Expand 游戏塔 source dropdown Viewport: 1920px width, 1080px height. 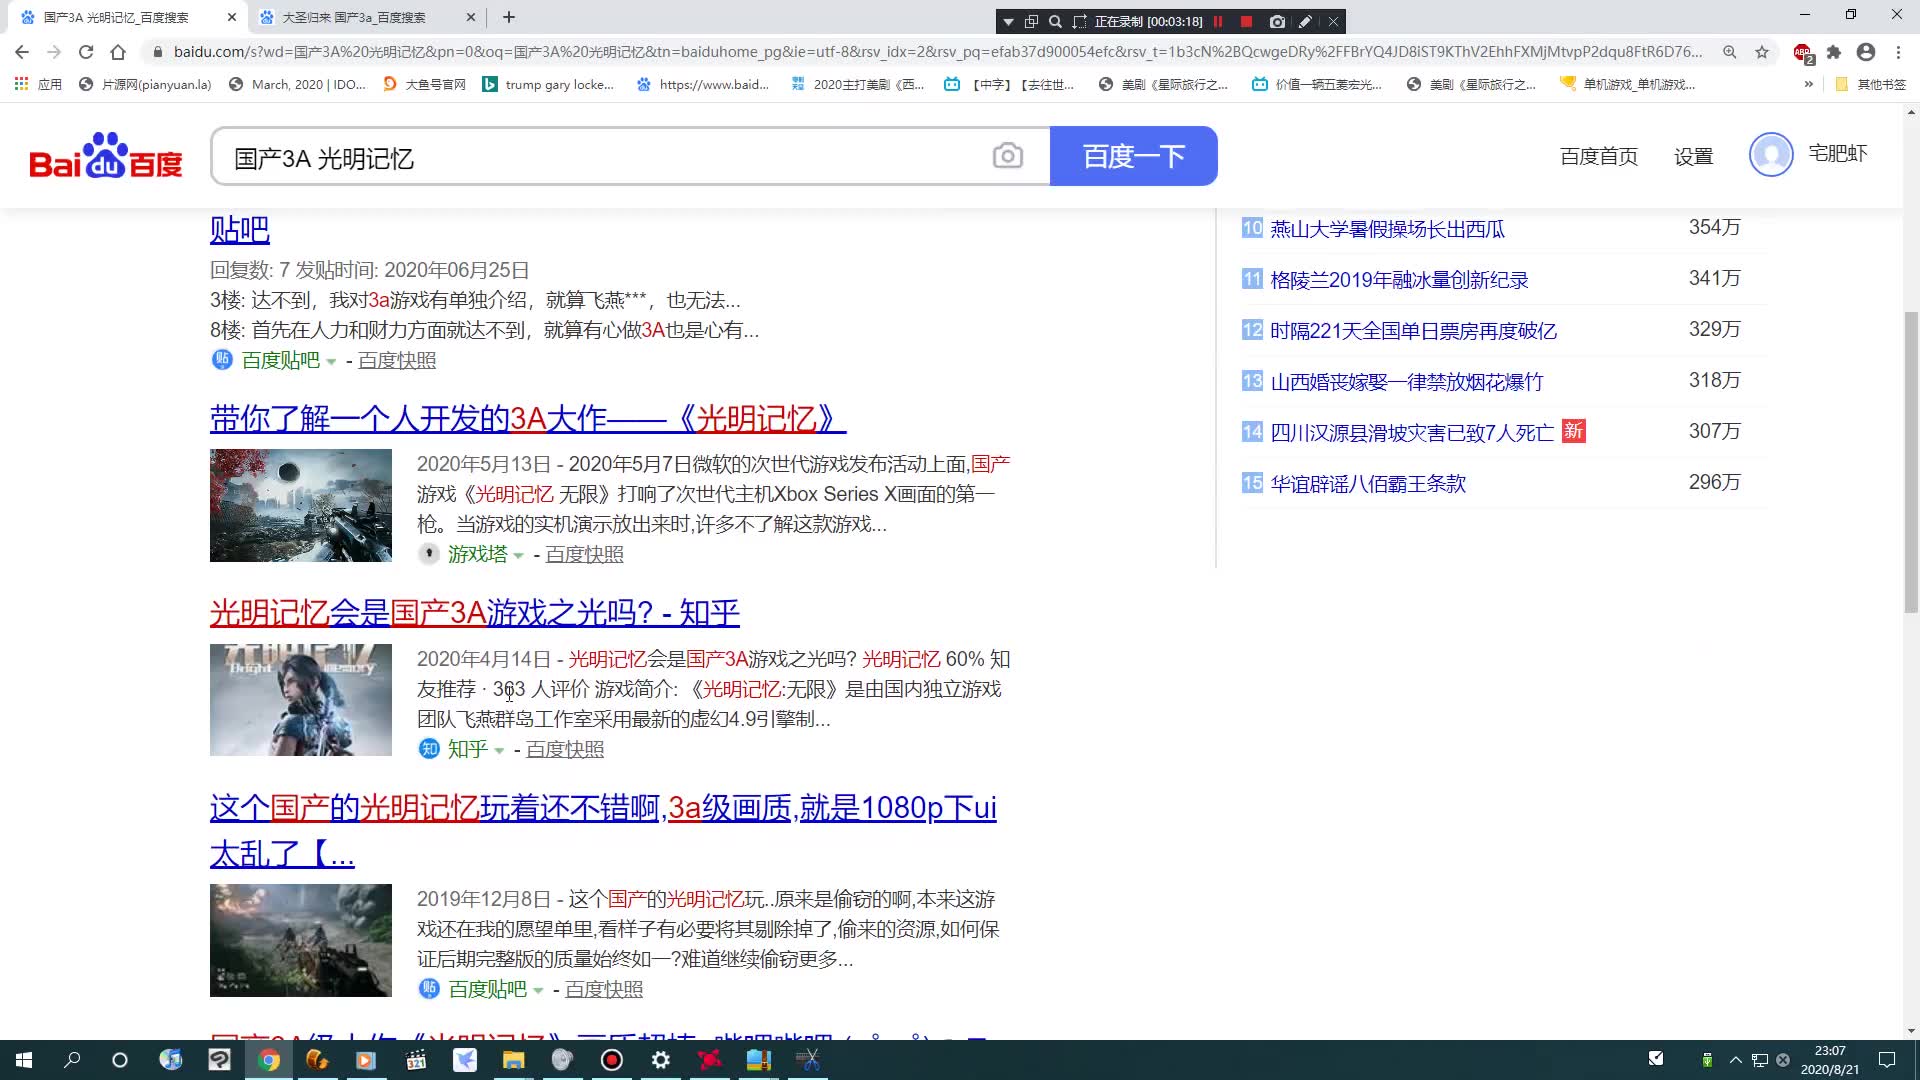518,555
